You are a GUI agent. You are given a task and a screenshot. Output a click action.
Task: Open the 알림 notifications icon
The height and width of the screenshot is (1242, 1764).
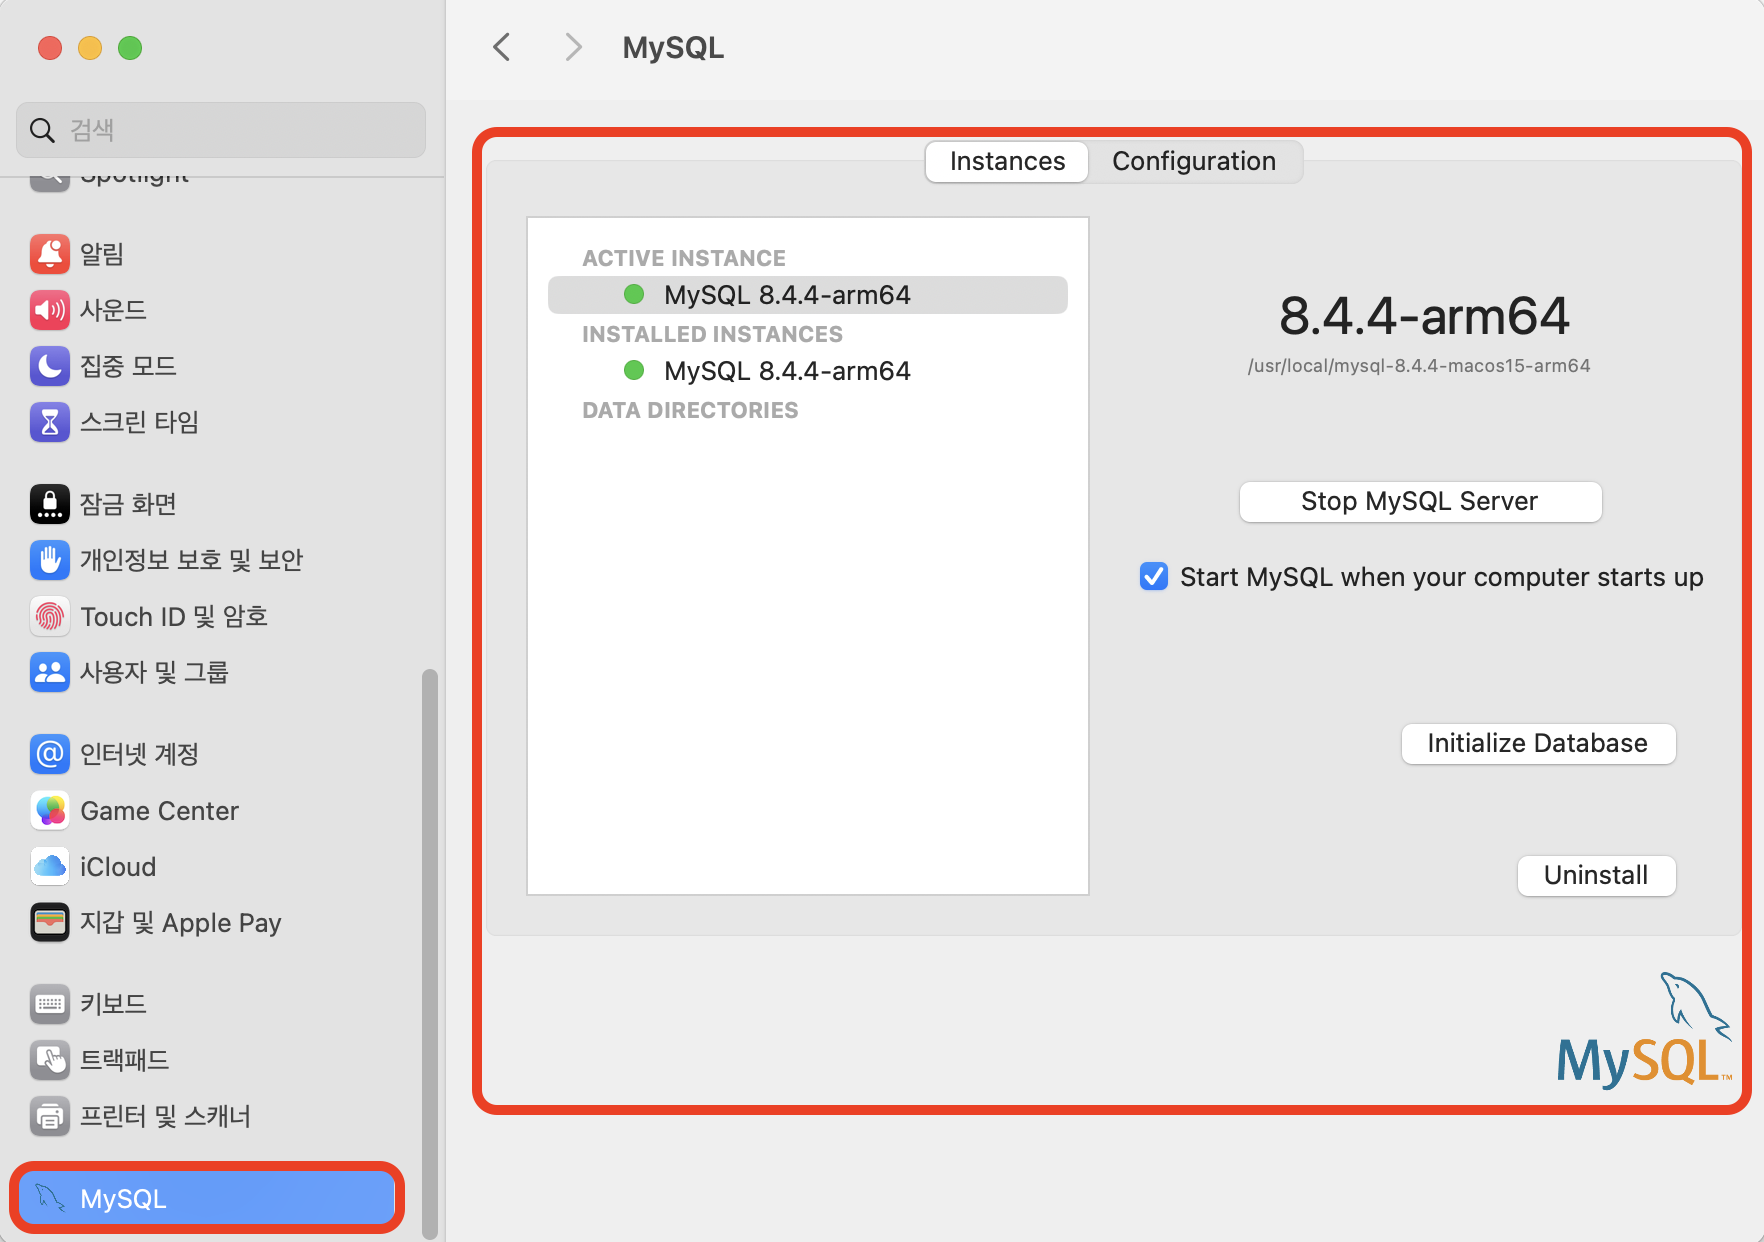point(50,254)
